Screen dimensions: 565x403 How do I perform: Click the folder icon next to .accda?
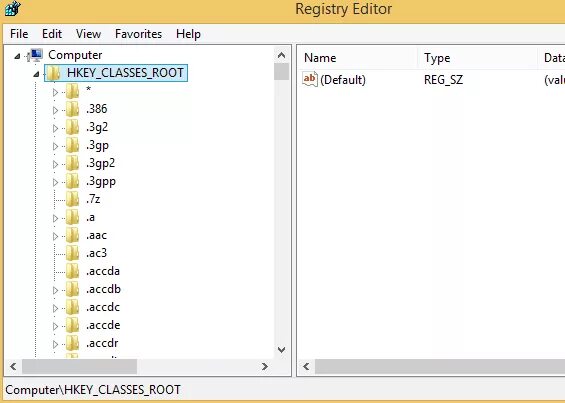tap(72, 271)
